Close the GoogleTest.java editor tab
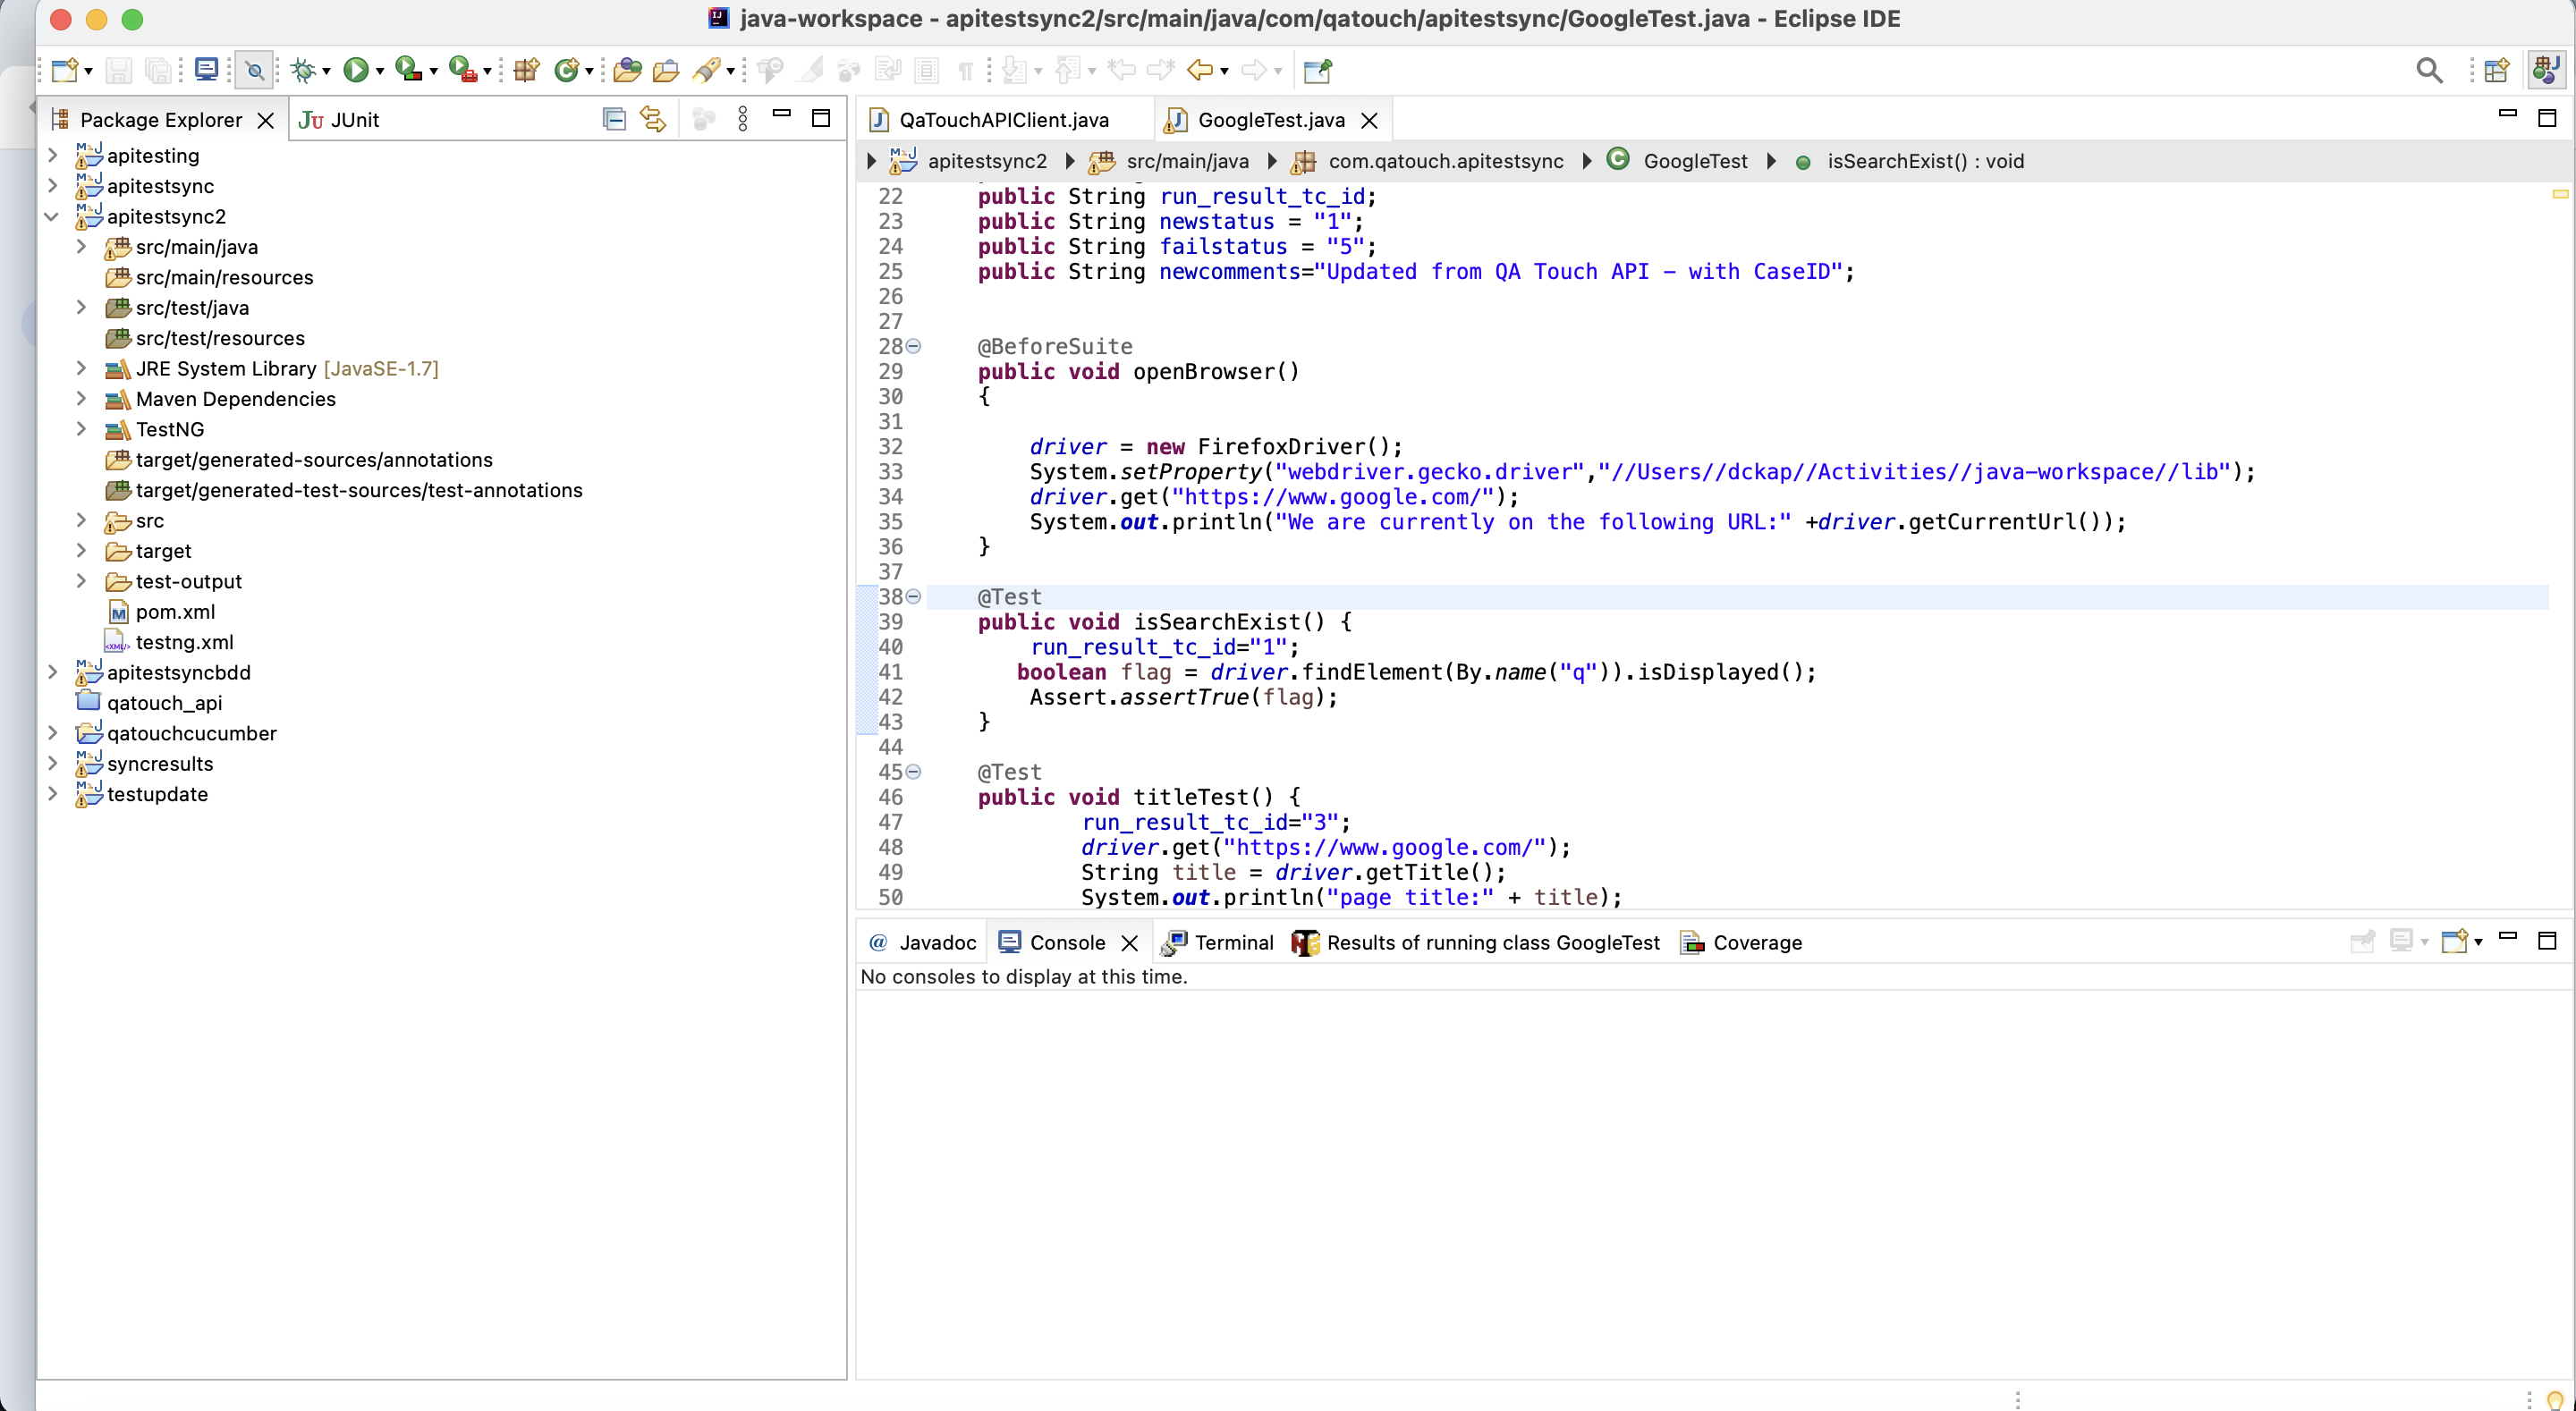The height and width of the screenshot is (1411, 2576). 1370,121
